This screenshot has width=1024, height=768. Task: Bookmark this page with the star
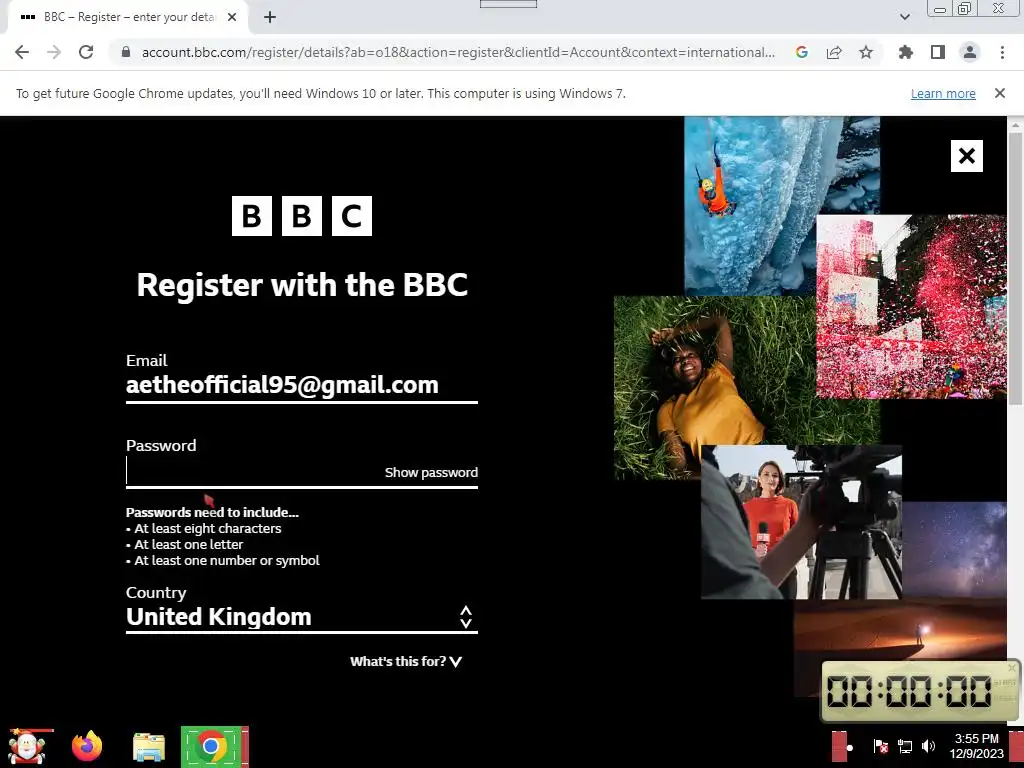pyautogui.click(x=866, y=52)
